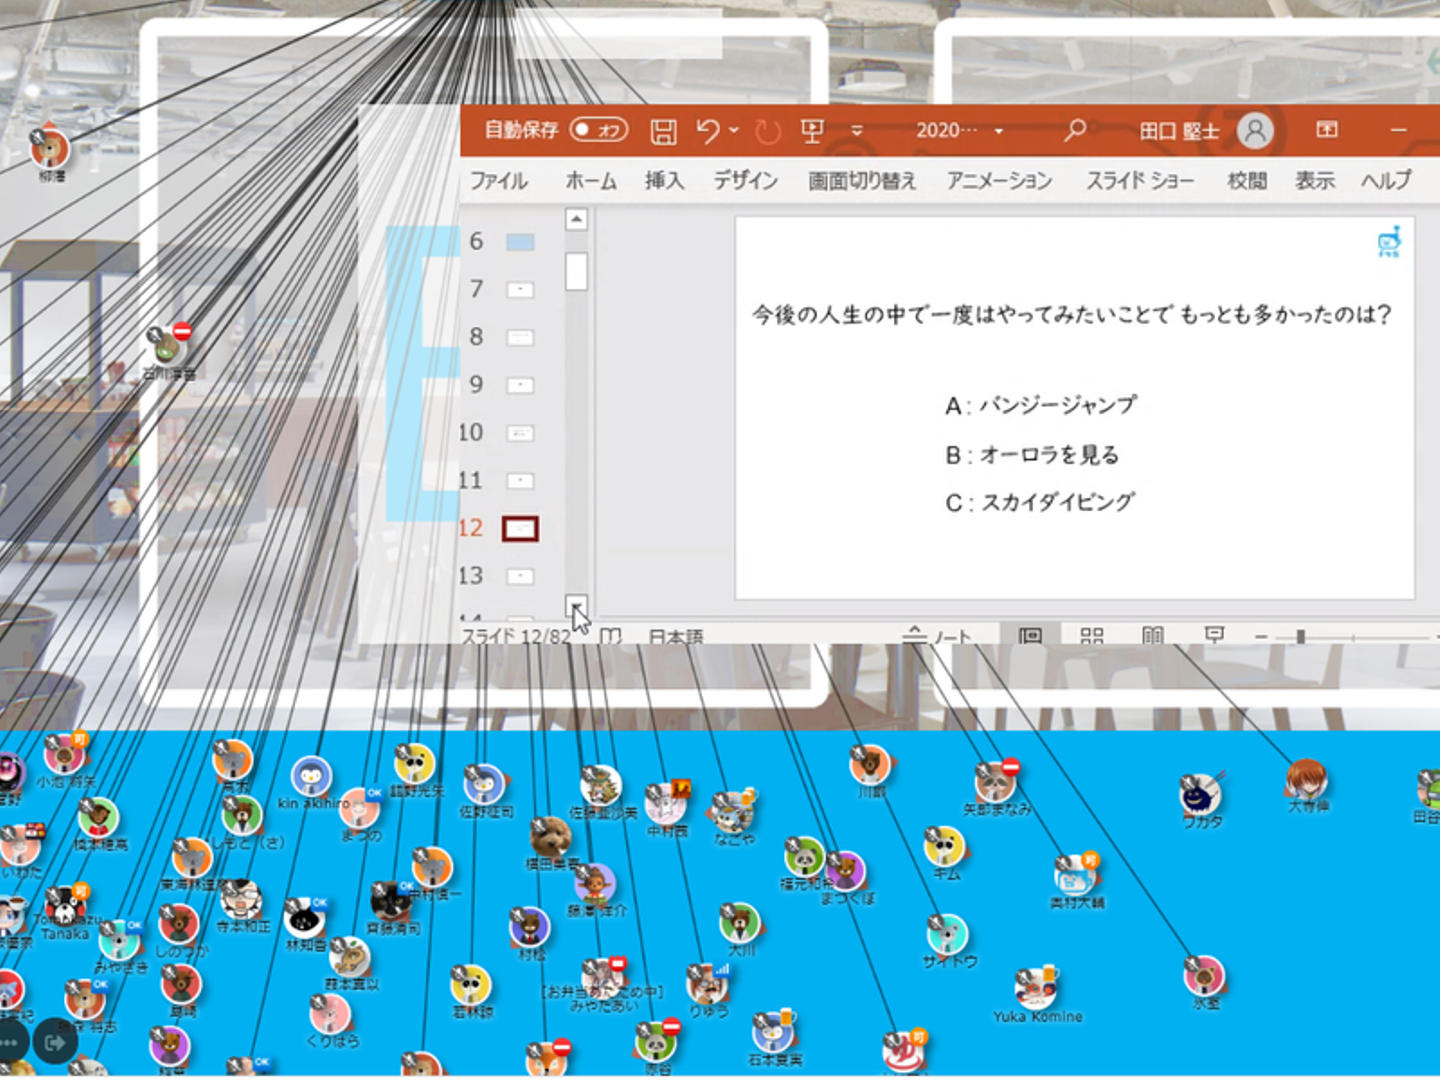Click the ribbon display options icon
Image resolution: width=1440 pixels, height=1080 pixels.
[x=1327, y=129]
